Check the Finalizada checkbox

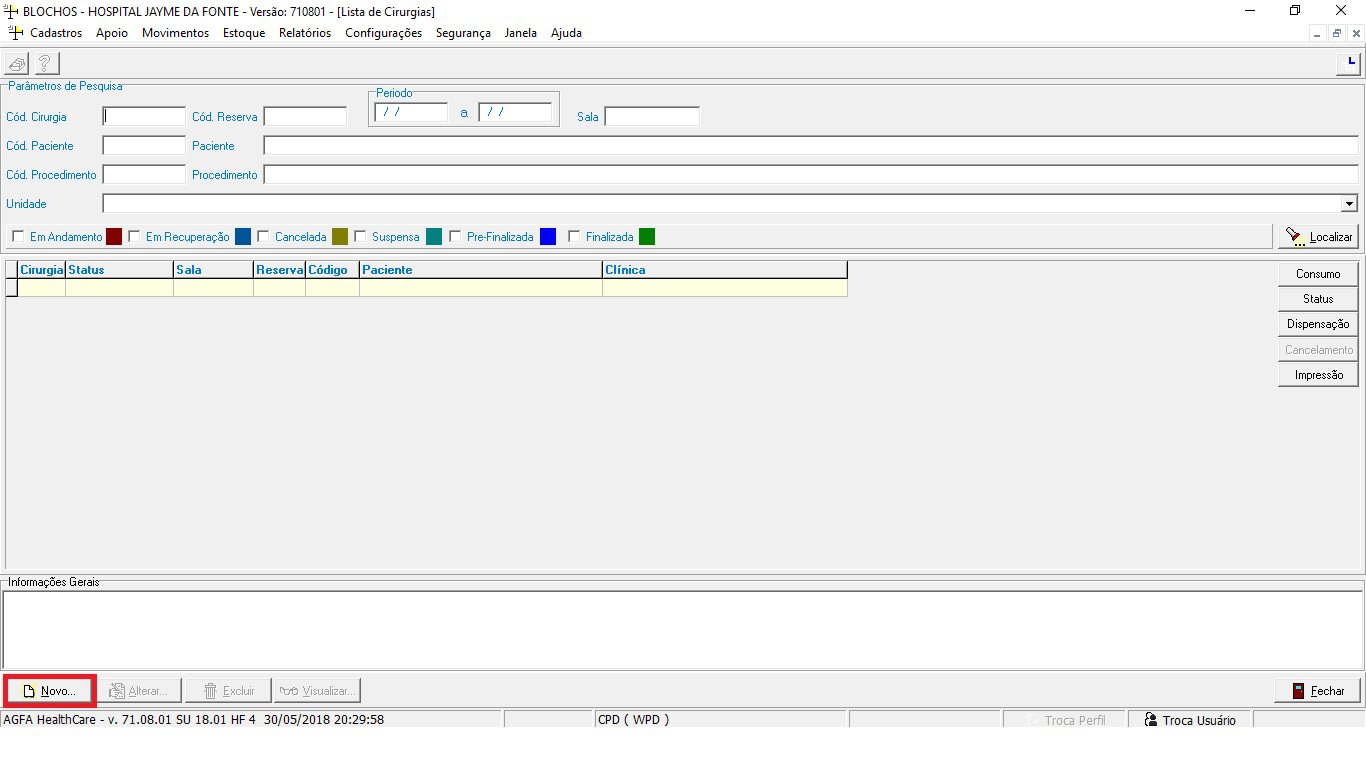click(x=574, y=237)
